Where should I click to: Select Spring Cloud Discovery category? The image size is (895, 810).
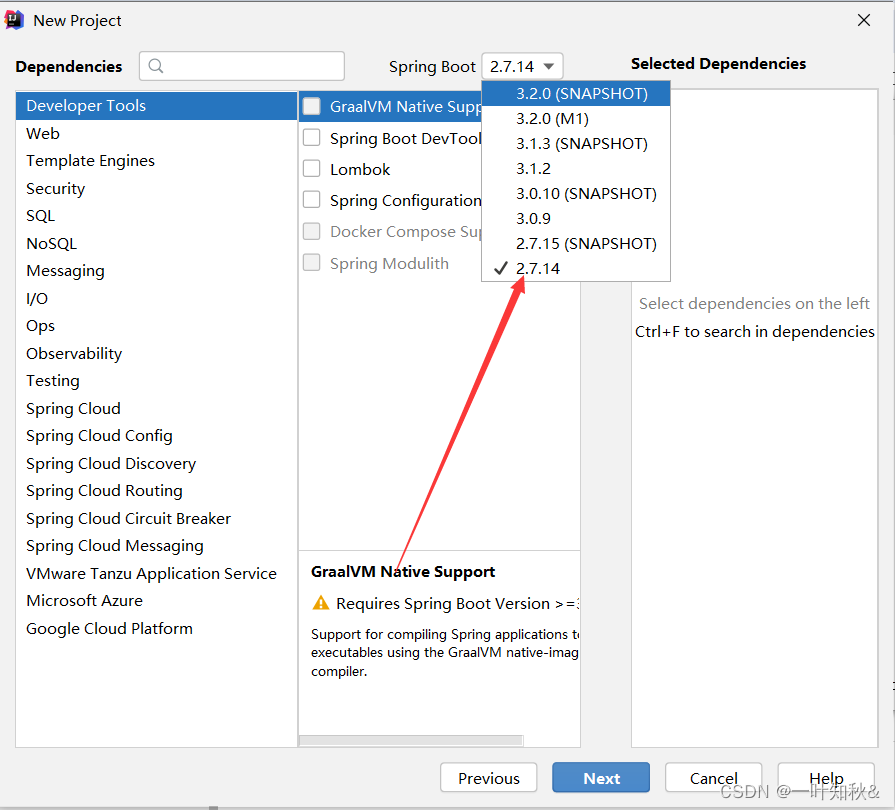pyautogui.click(x=156, y=464)
